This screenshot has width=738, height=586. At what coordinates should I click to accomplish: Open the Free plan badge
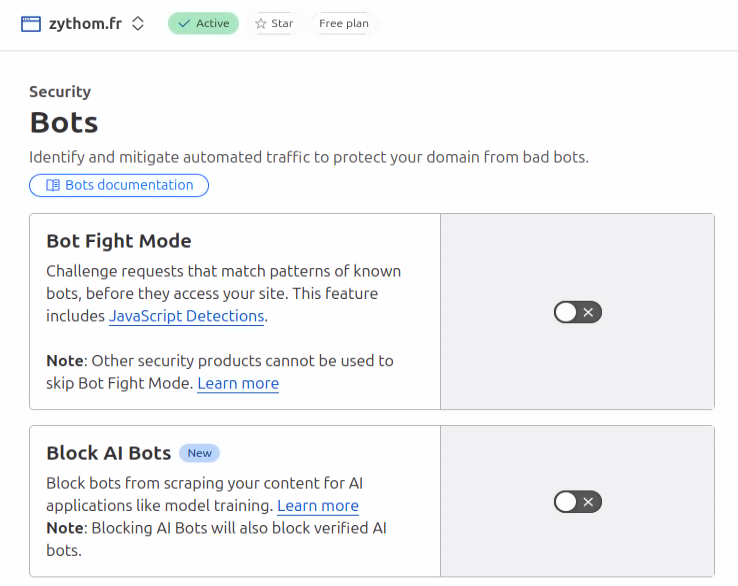pyautogui.click(x=344, y=24)
